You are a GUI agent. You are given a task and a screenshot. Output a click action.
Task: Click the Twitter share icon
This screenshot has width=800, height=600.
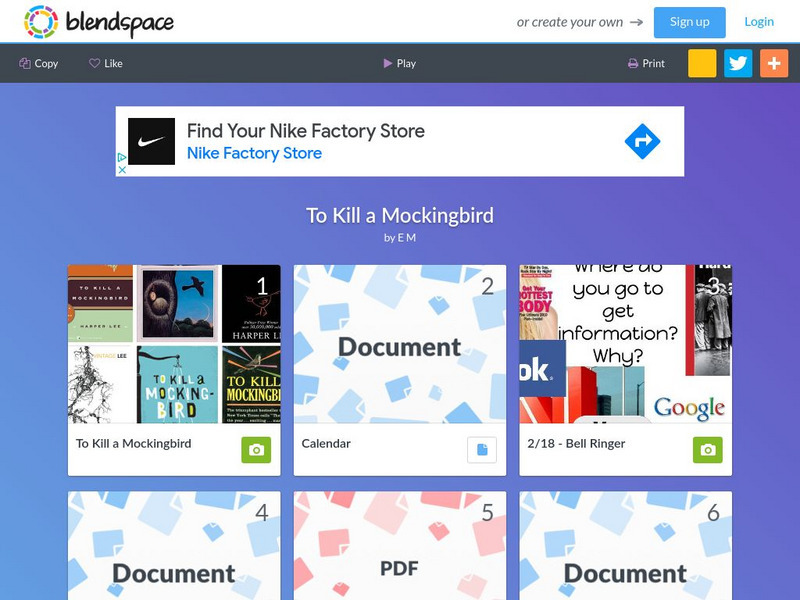738,63
